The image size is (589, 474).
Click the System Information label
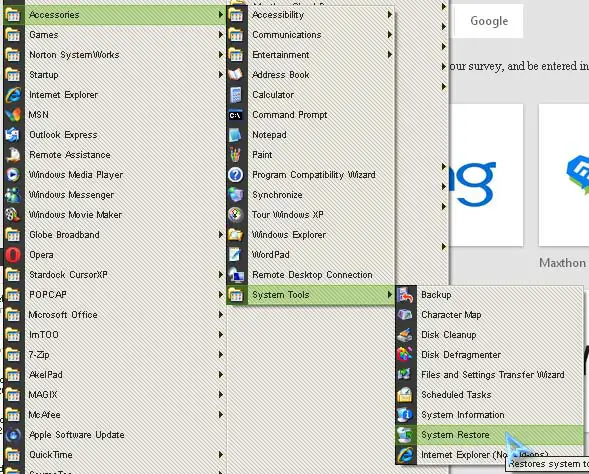[463, 415]
